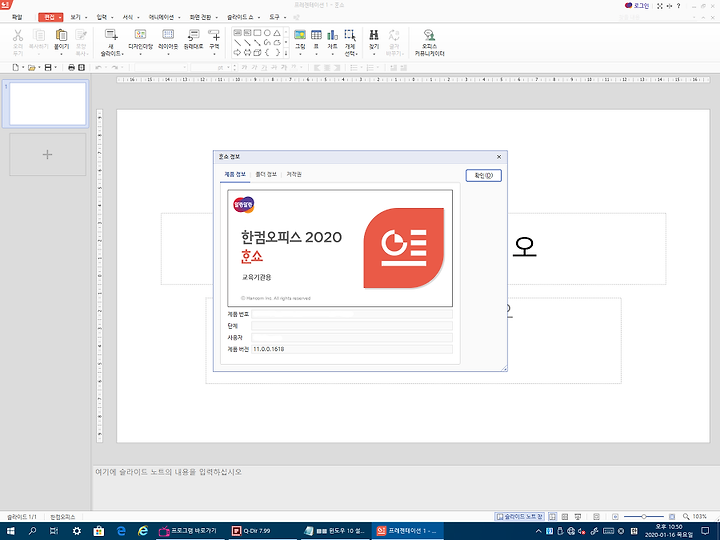Open the 파일 (File) menu

coord(17,17)
